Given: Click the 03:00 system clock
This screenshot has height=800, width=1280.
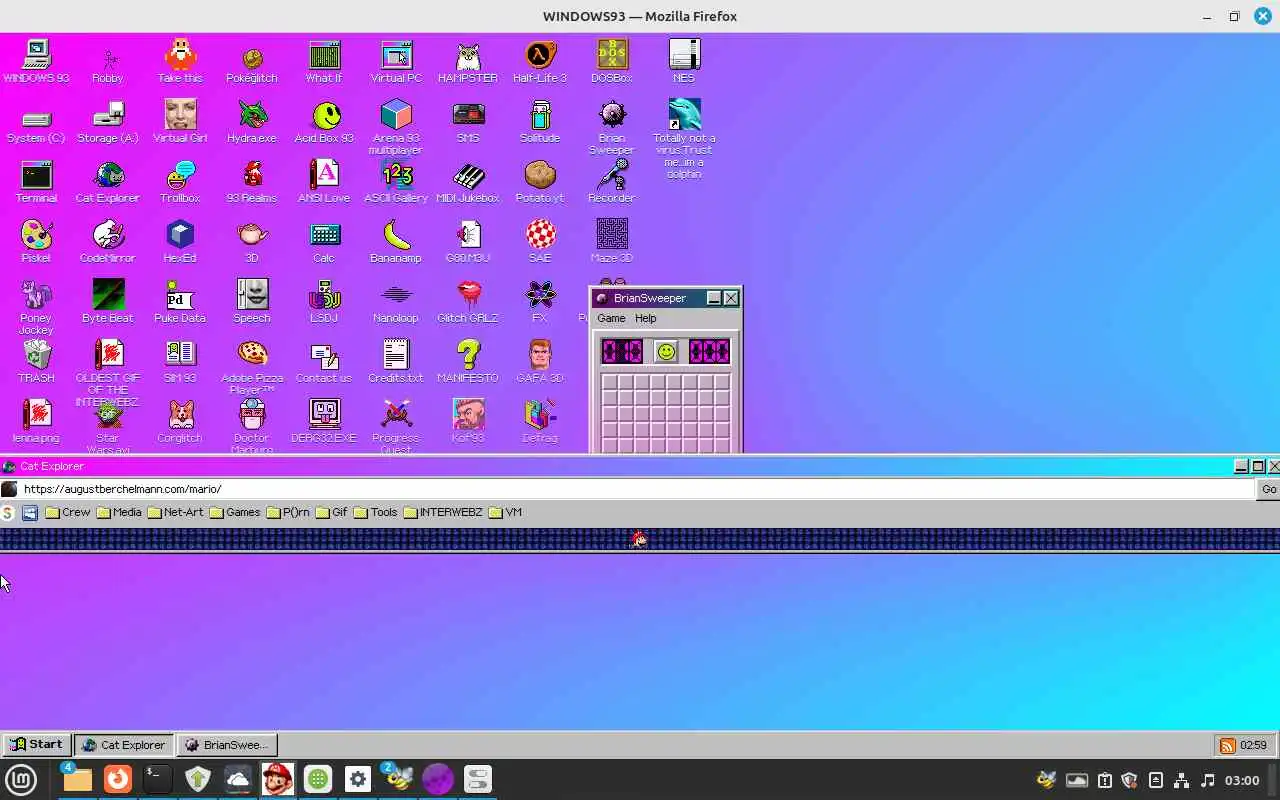Looking at the screenshot, I should pos(1242,780).
